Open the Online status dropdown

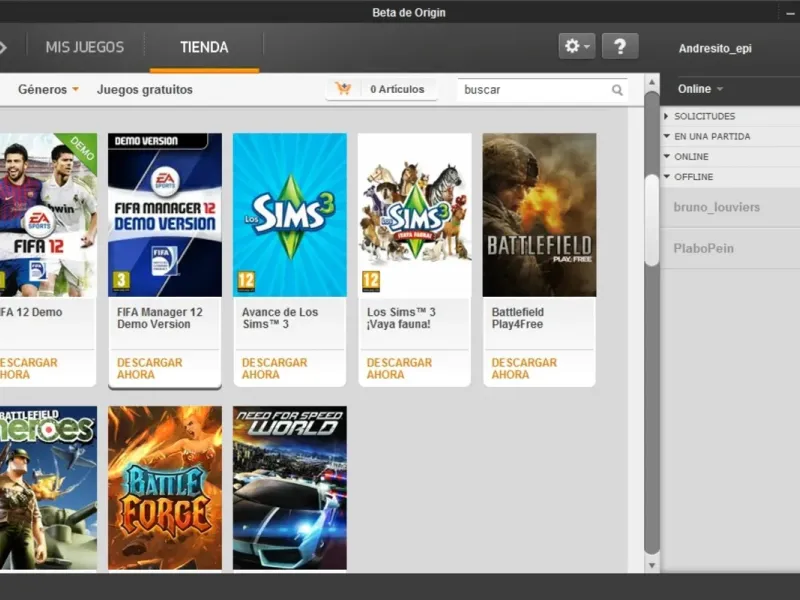(700, 89)
